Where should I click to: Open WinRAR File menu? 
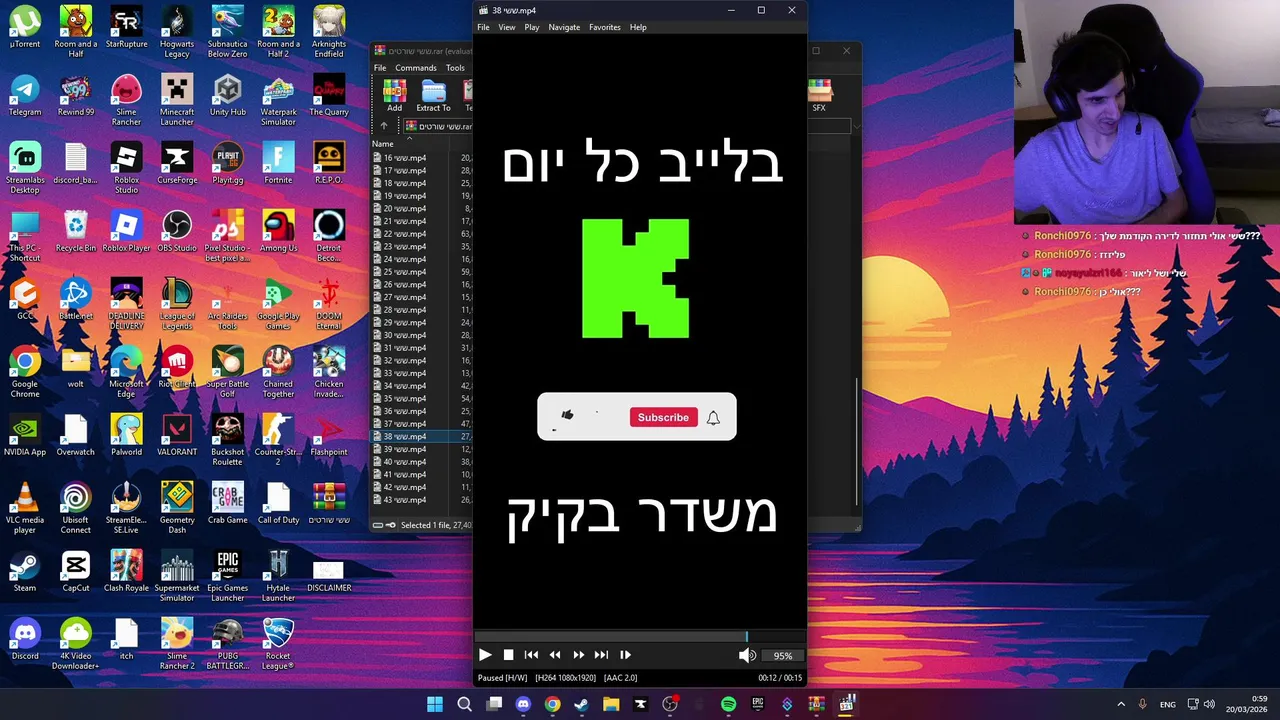(x=380, y=68)
